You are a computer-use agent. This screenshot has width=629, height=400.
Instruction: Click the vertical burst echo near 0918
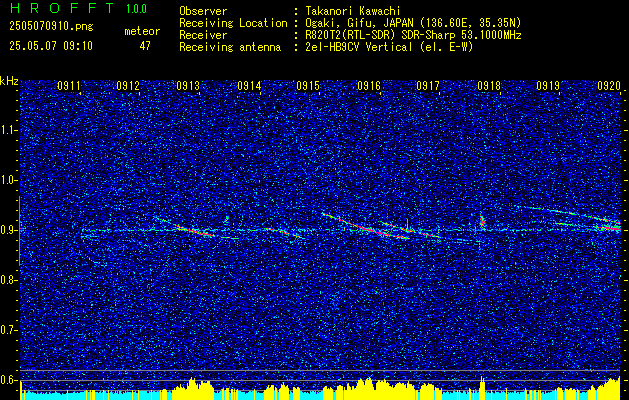[x=482, y=221]
